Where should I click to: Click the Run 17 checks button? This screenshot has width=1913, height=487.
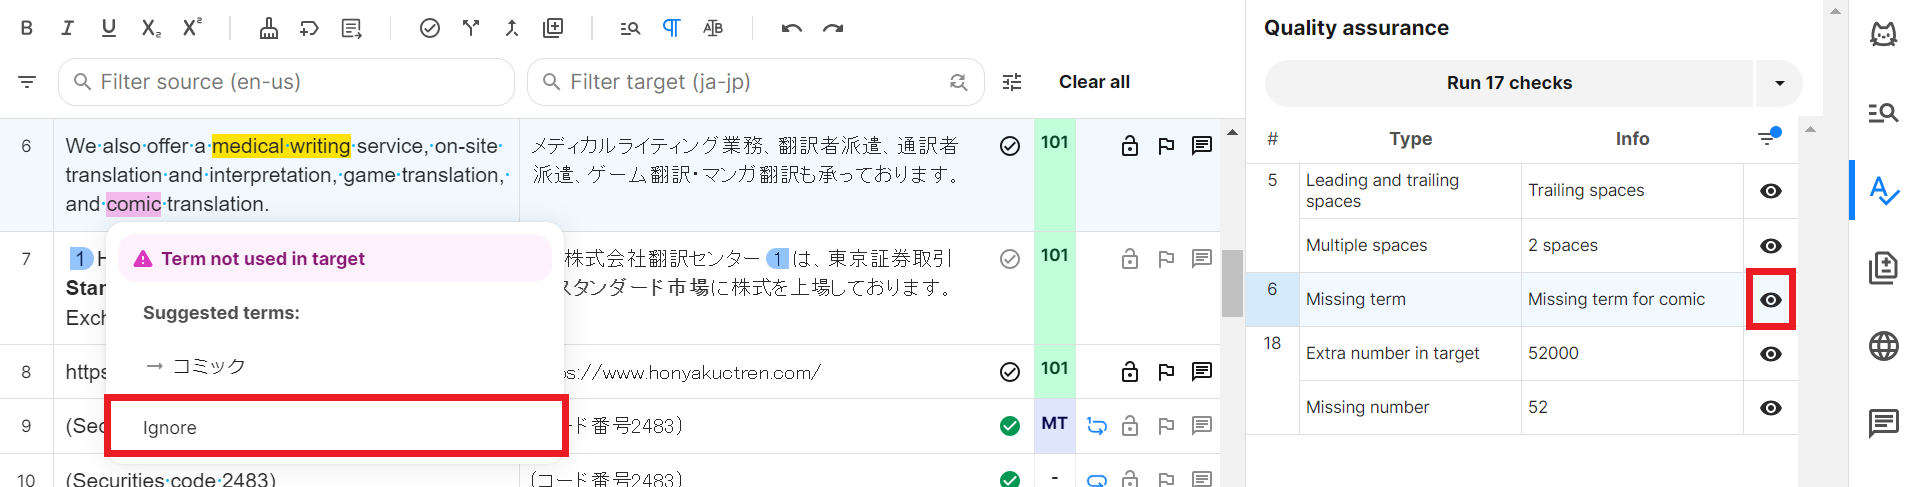click(1508, 83)
